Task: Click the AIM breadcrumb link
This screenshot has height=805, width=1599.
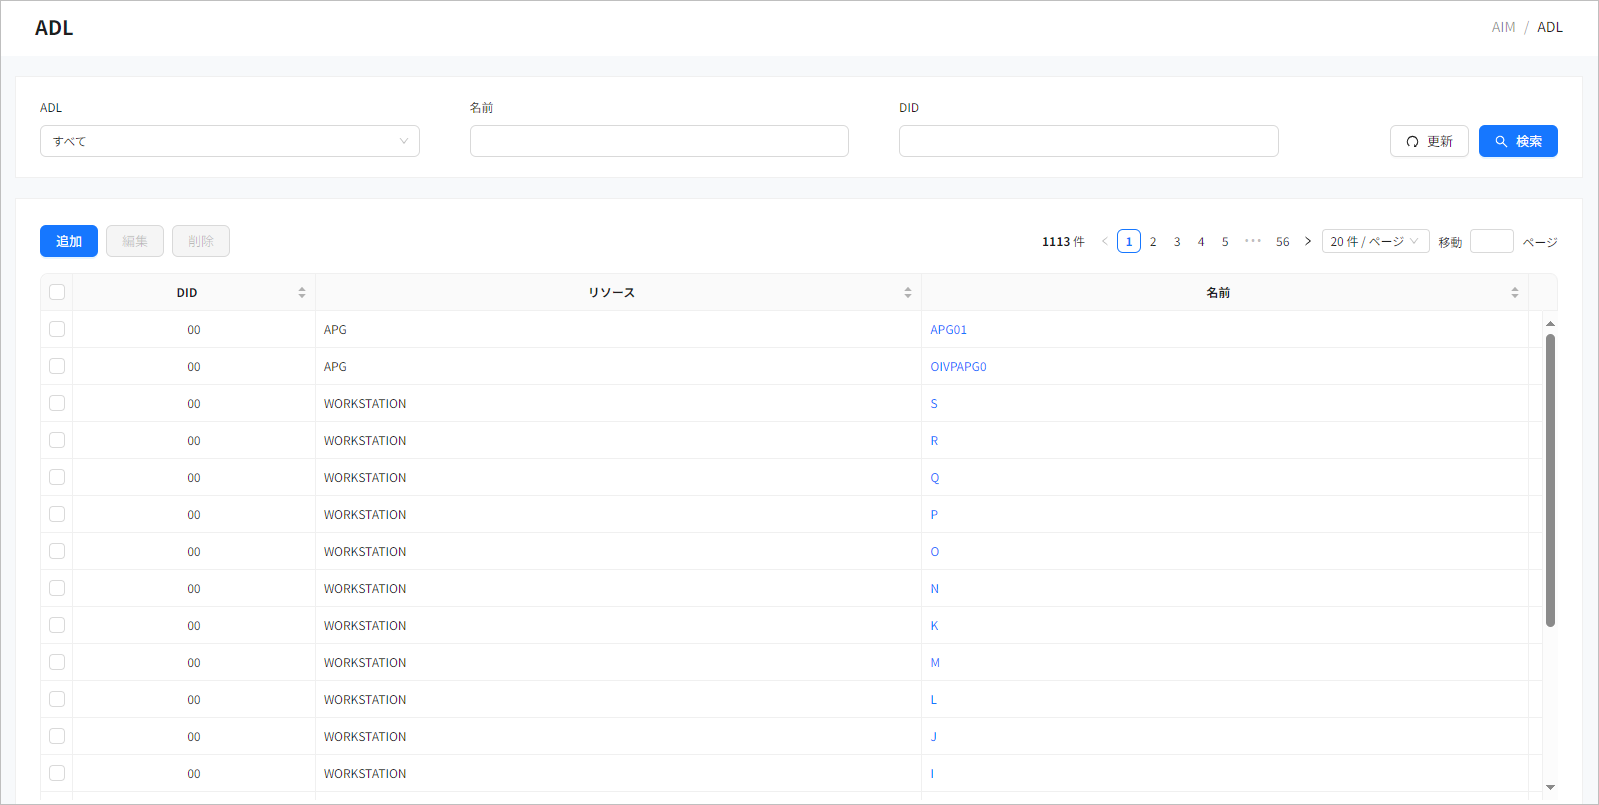Action: 1502,27
